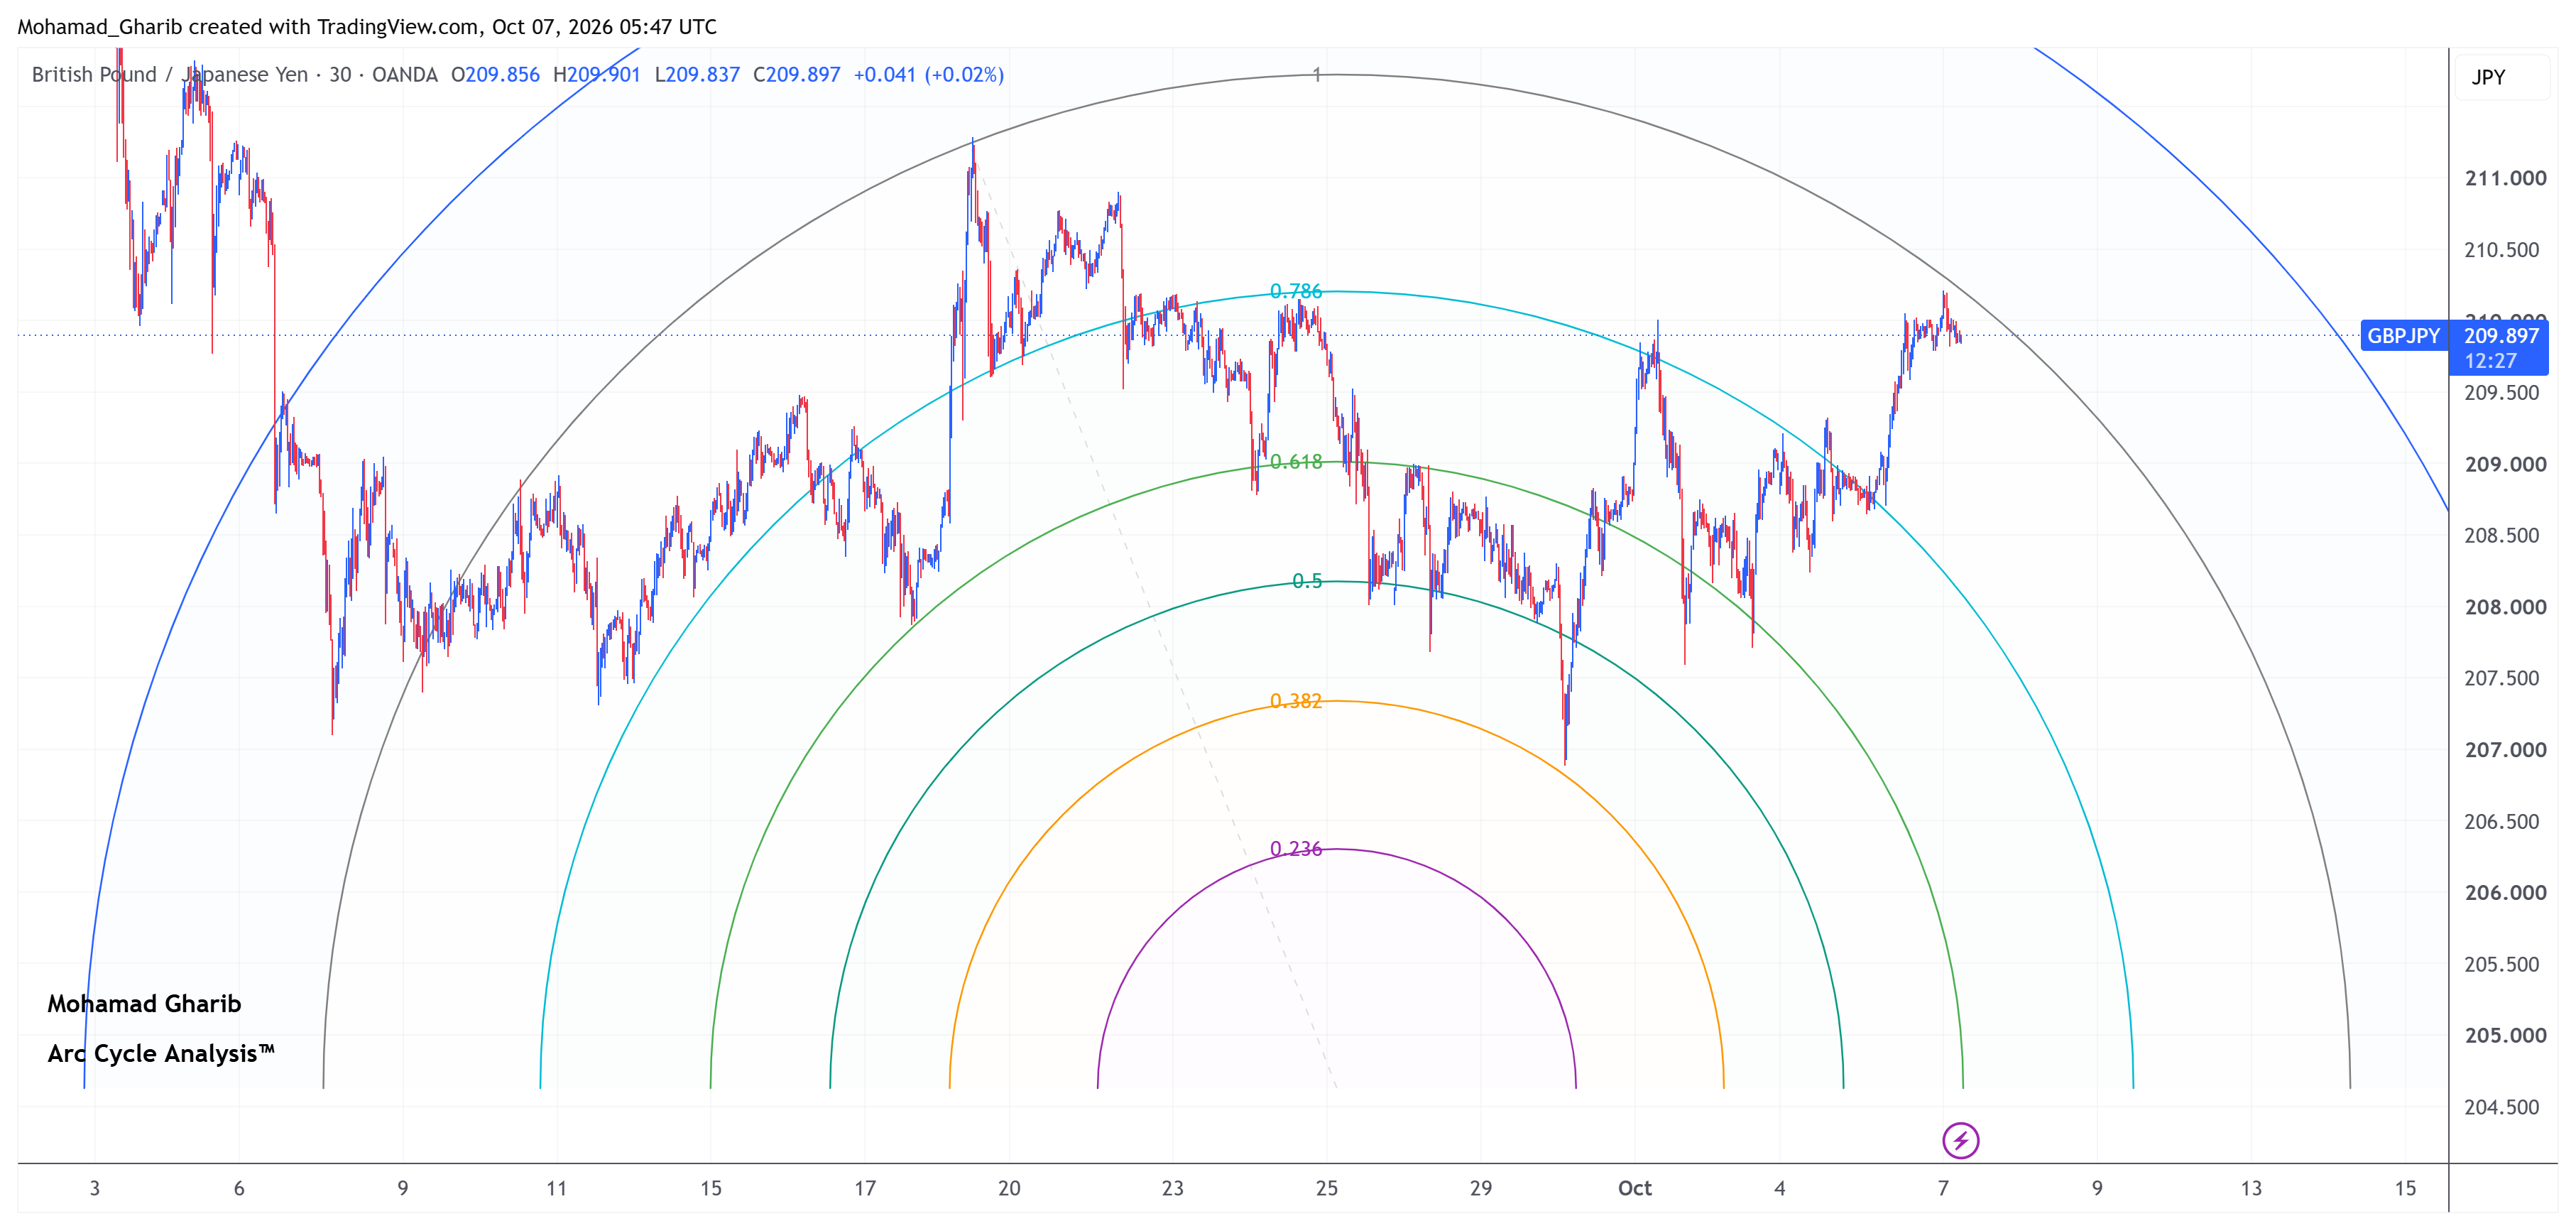Click the 1 arc level label at top
This screenshot has height=1221, width=2576.
pyautogui.click(x=1317, y=75)
